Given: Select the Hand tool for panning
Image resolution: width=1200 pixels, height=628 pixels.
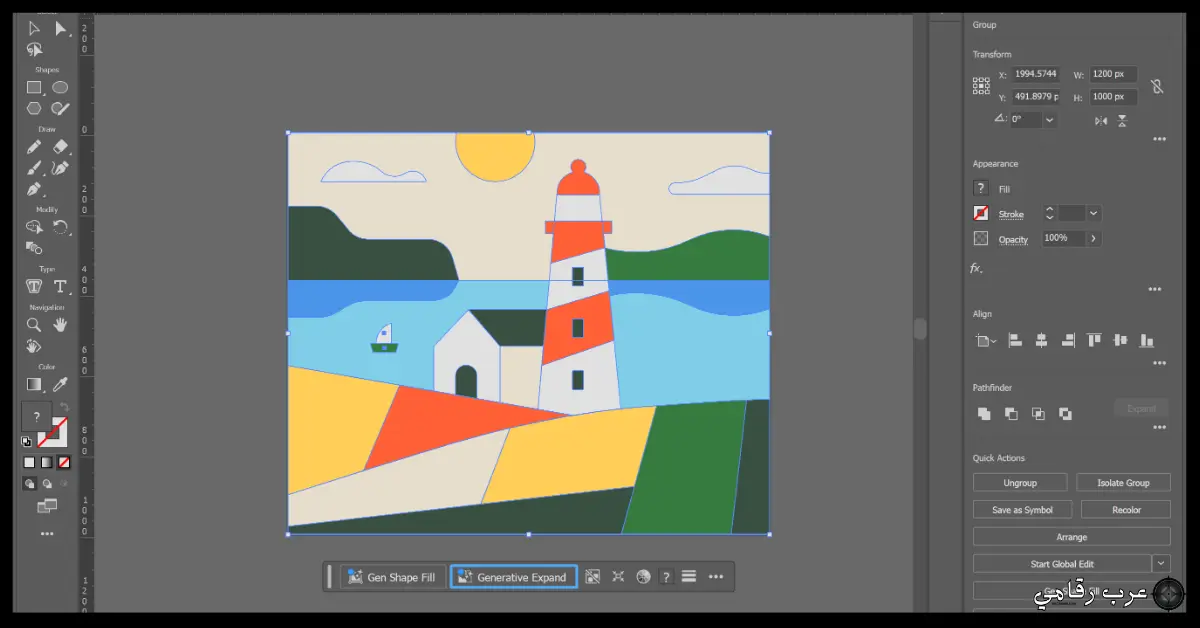Looking at the screenshot, I should tap(58, 325).
